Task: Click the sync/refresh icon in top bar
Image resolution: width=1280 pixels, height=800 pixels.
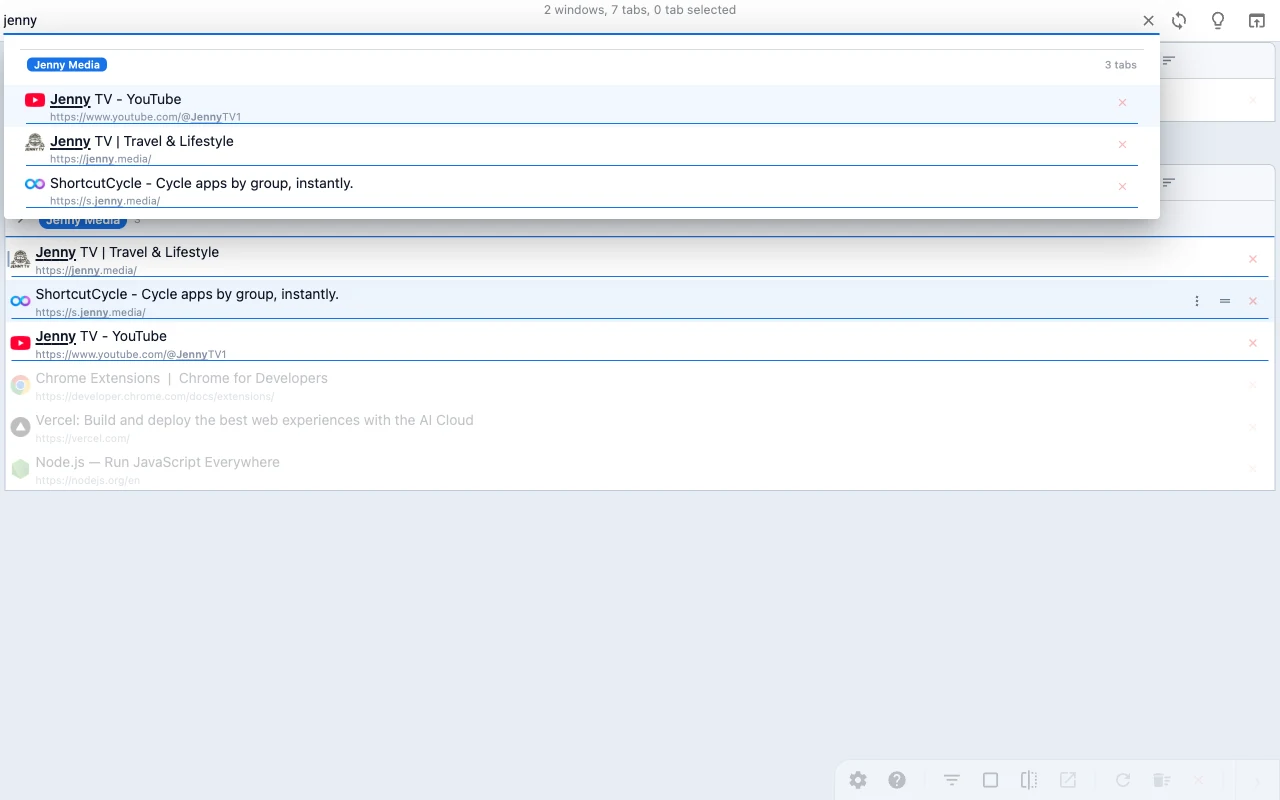Action: tap(1179, 21)
